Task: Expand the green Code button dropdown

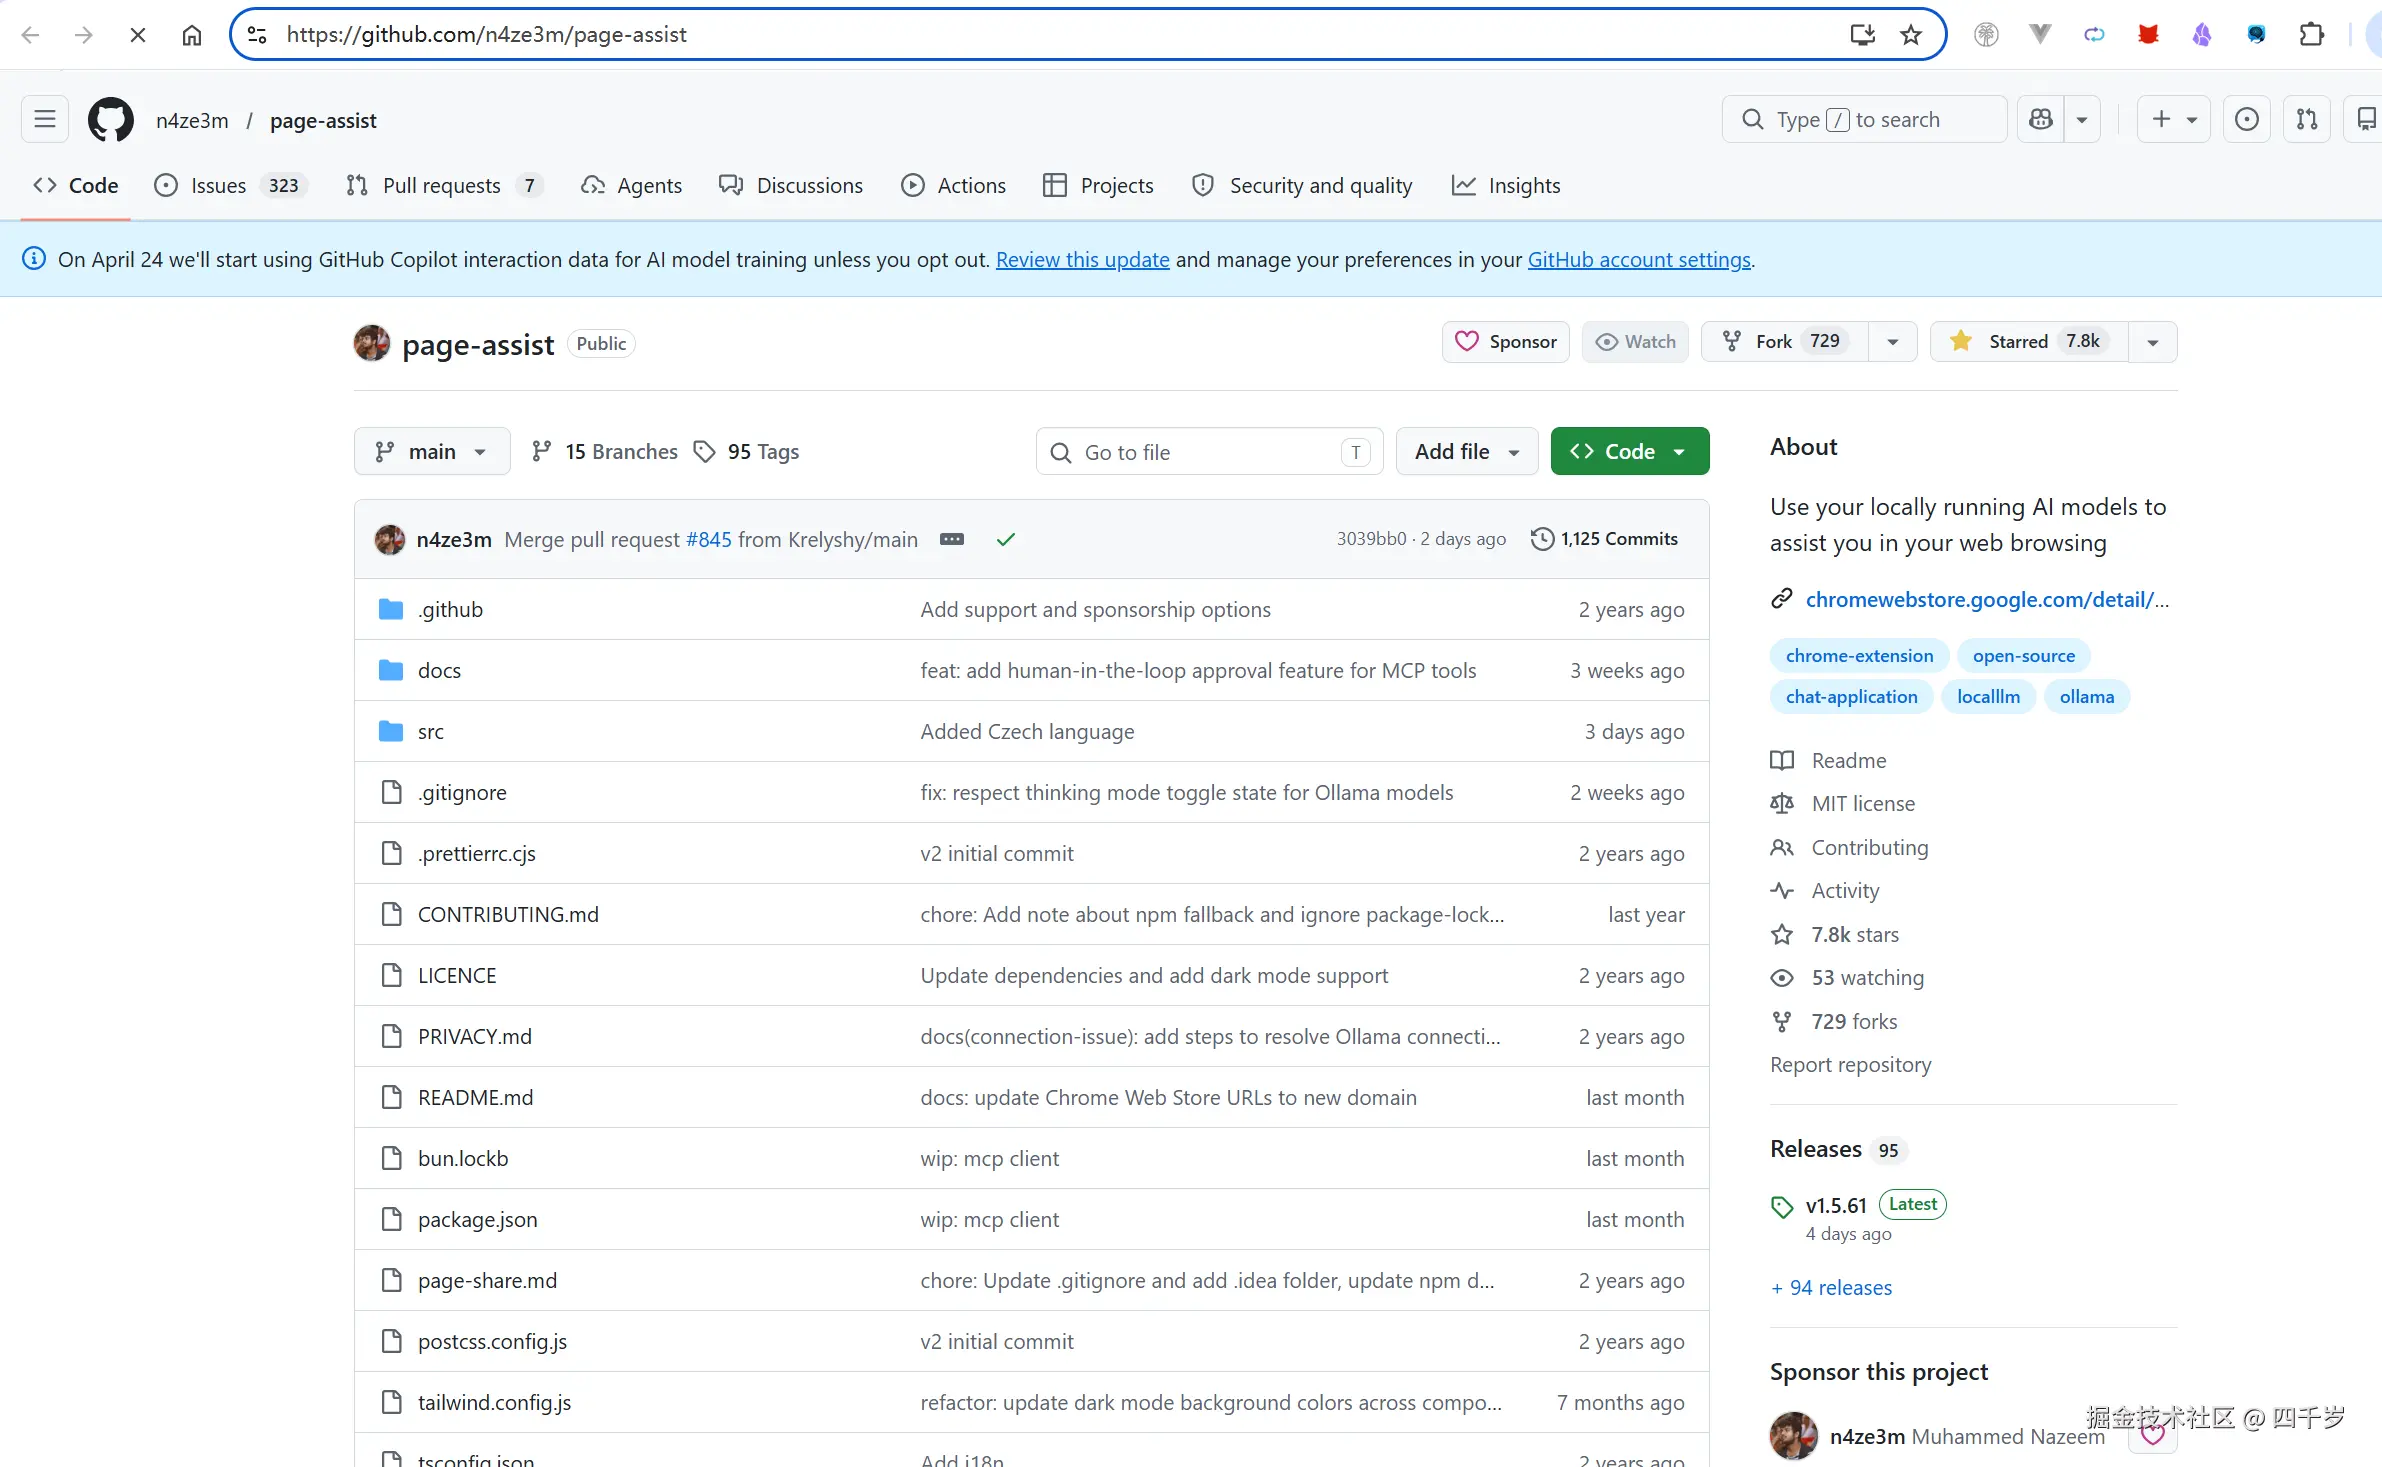Action: [x=1680, y=451]
